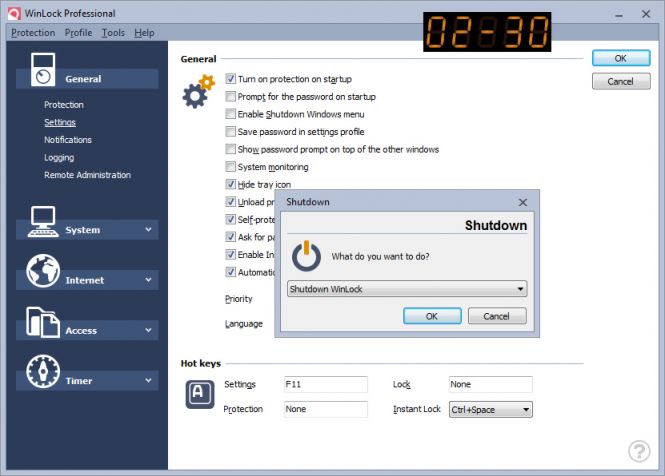Image resolution: width=665 pixels, height=476 pixels.
Task: Expand the Timer sidebar section chevron
Action: (x=148, y=381)
